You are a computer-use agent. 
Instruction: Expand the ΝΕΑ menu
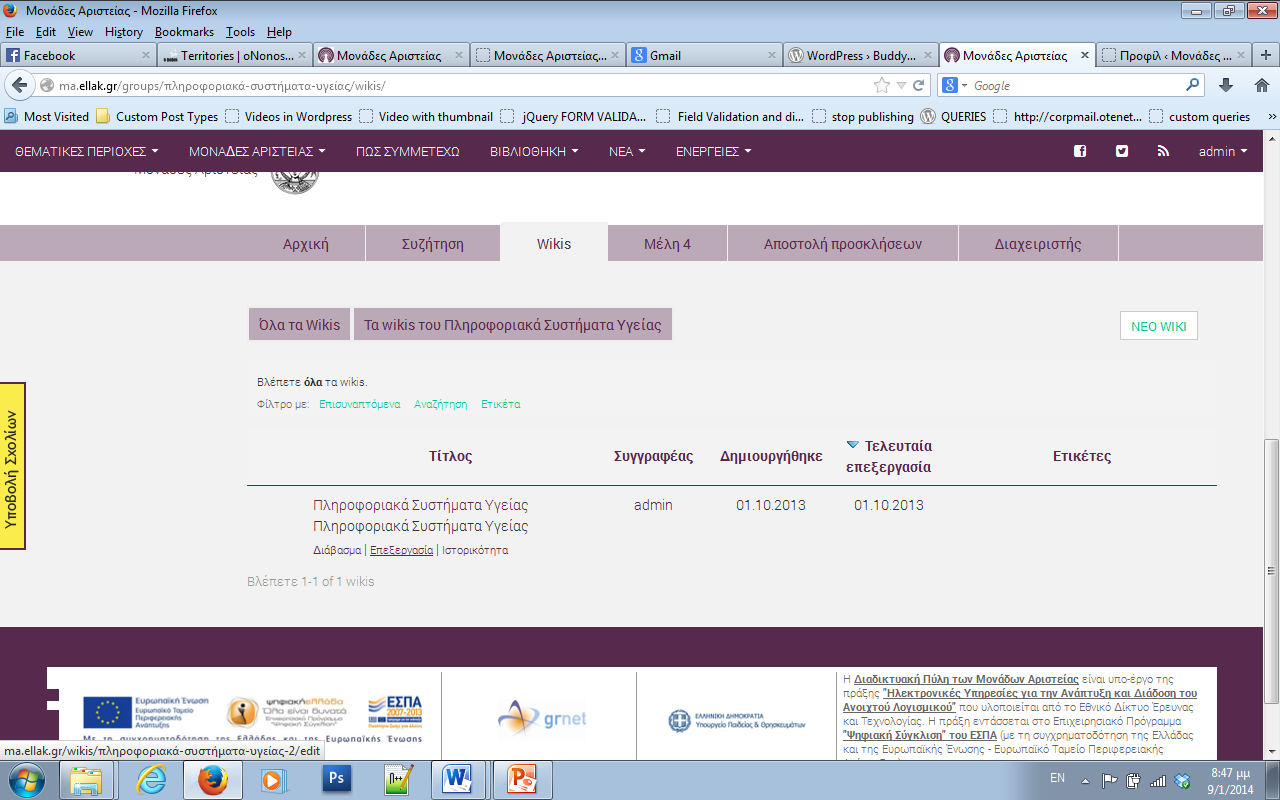coord(627,152)
